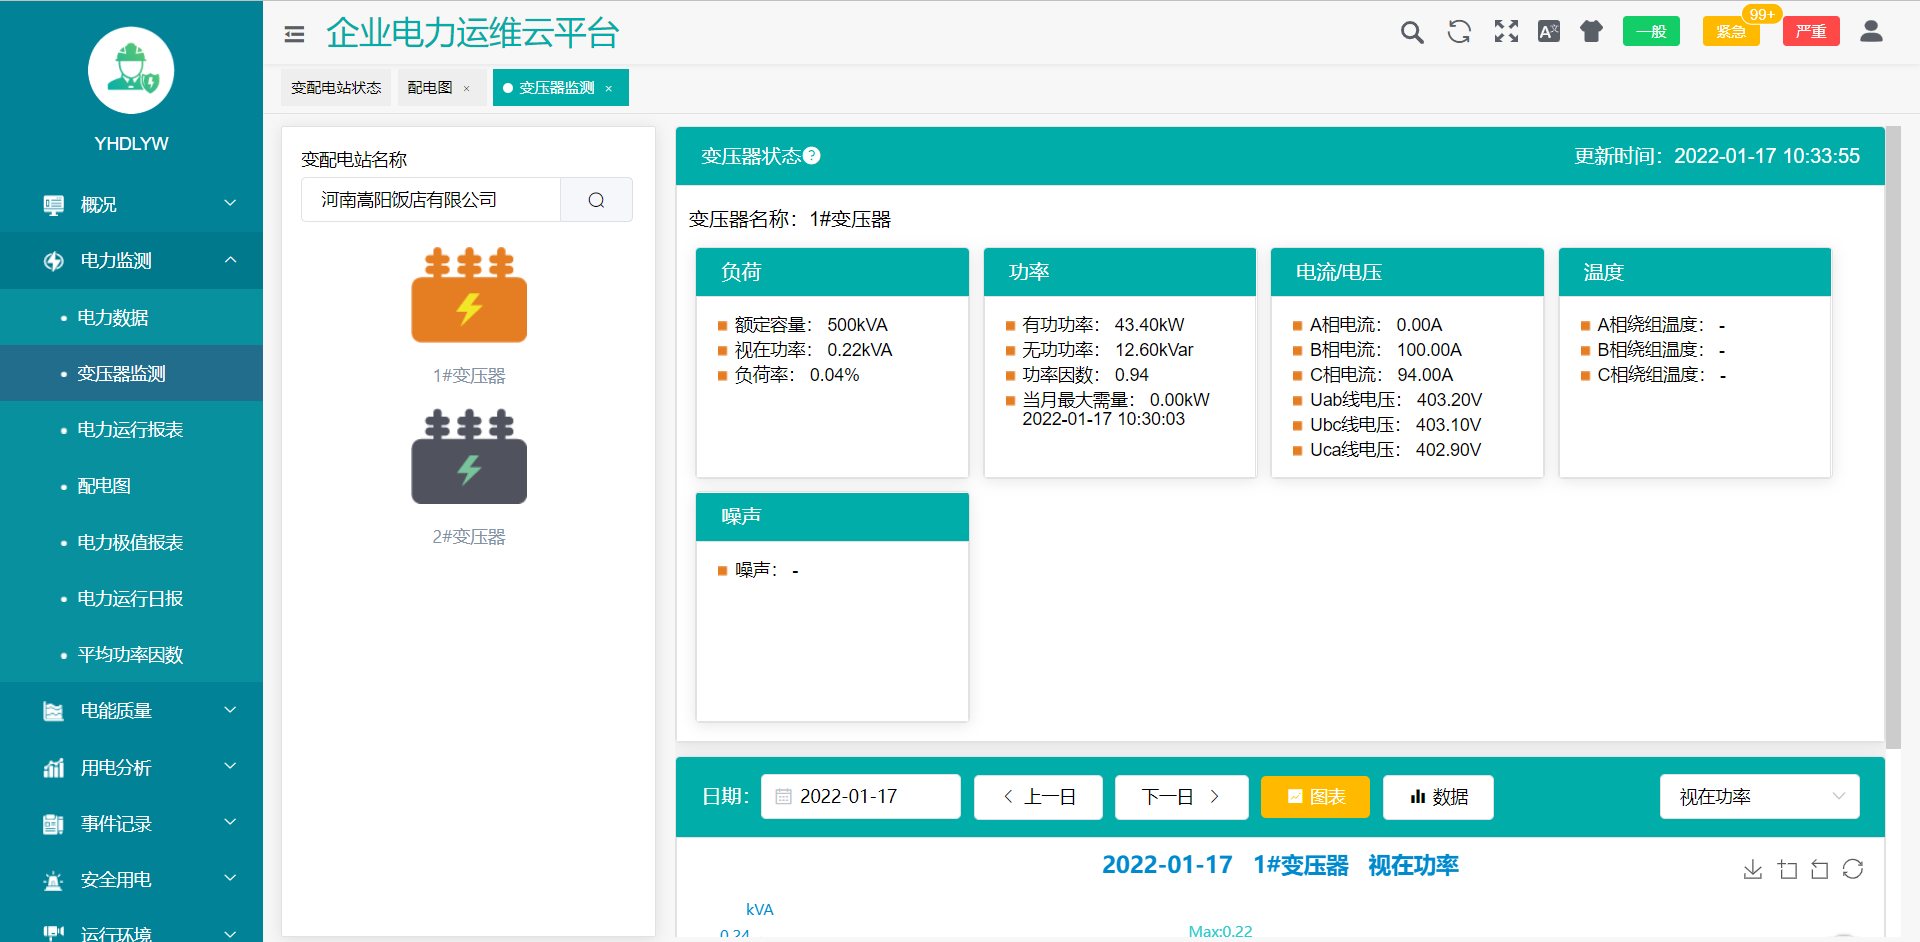Open the 视在功率 metric dropdown

[1759, 797]
